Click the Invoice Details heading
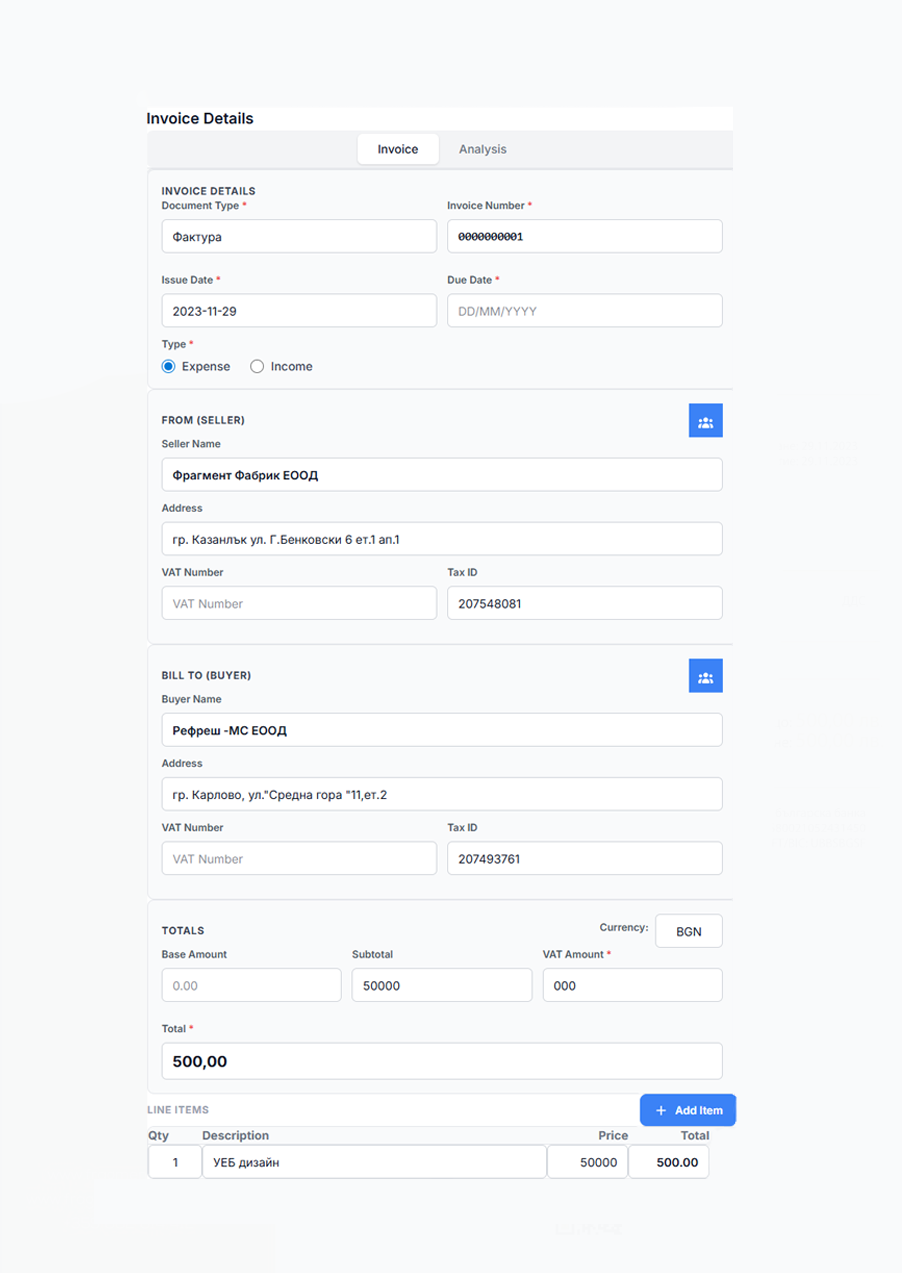The image size is (902, 1273). pos(200,118)
